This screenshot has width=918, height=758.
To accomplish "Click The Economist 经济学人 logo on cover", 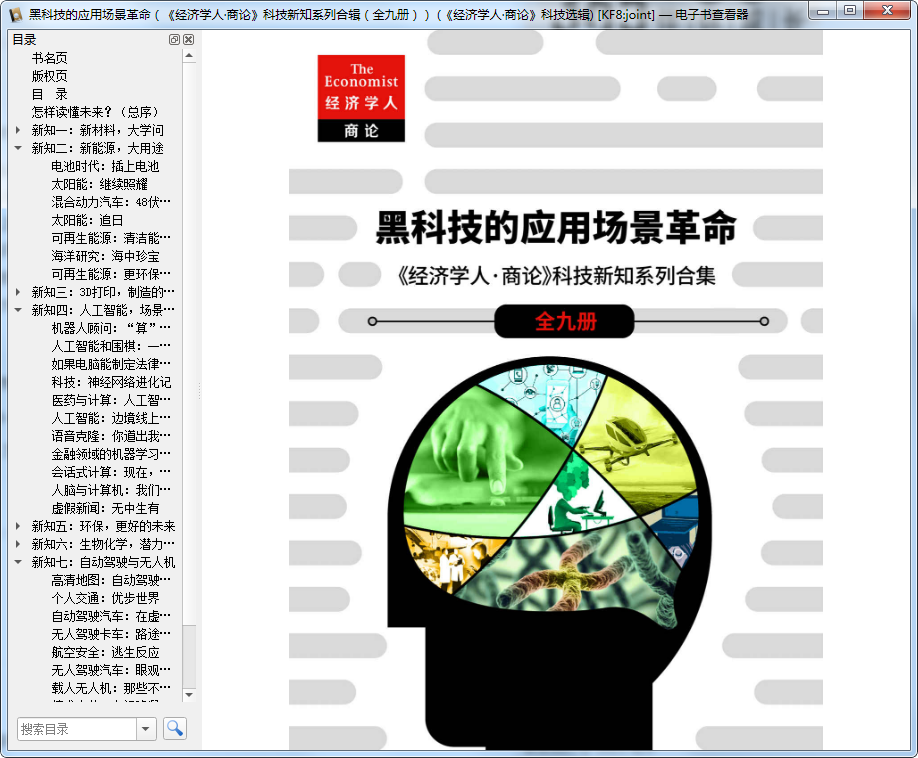I will [361, 98].
